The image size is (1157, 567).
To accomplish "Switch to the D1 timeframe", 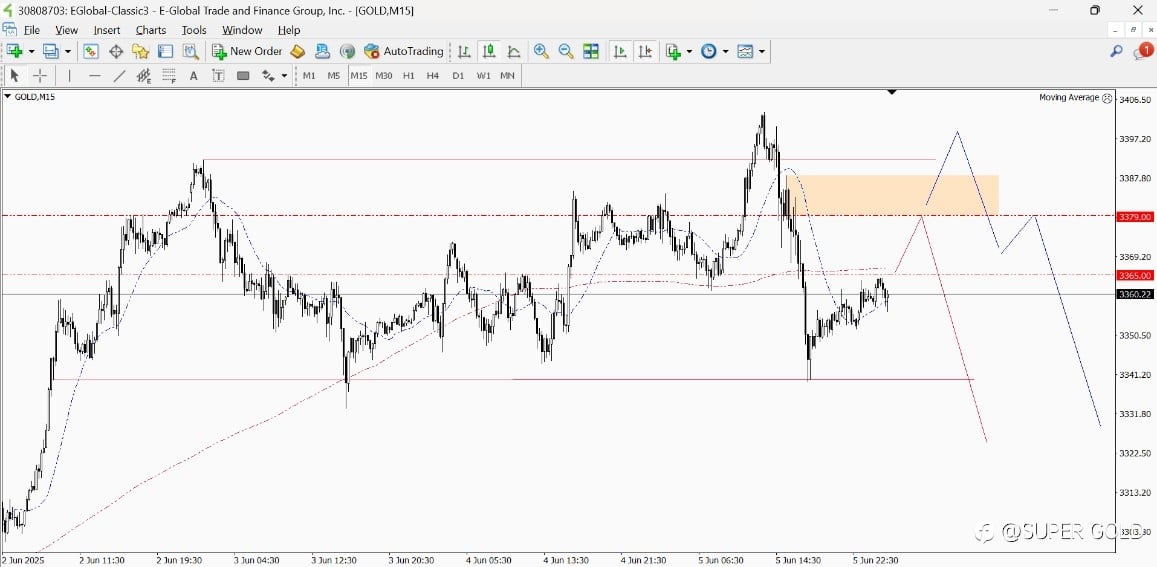I will [x=458, y=75].
